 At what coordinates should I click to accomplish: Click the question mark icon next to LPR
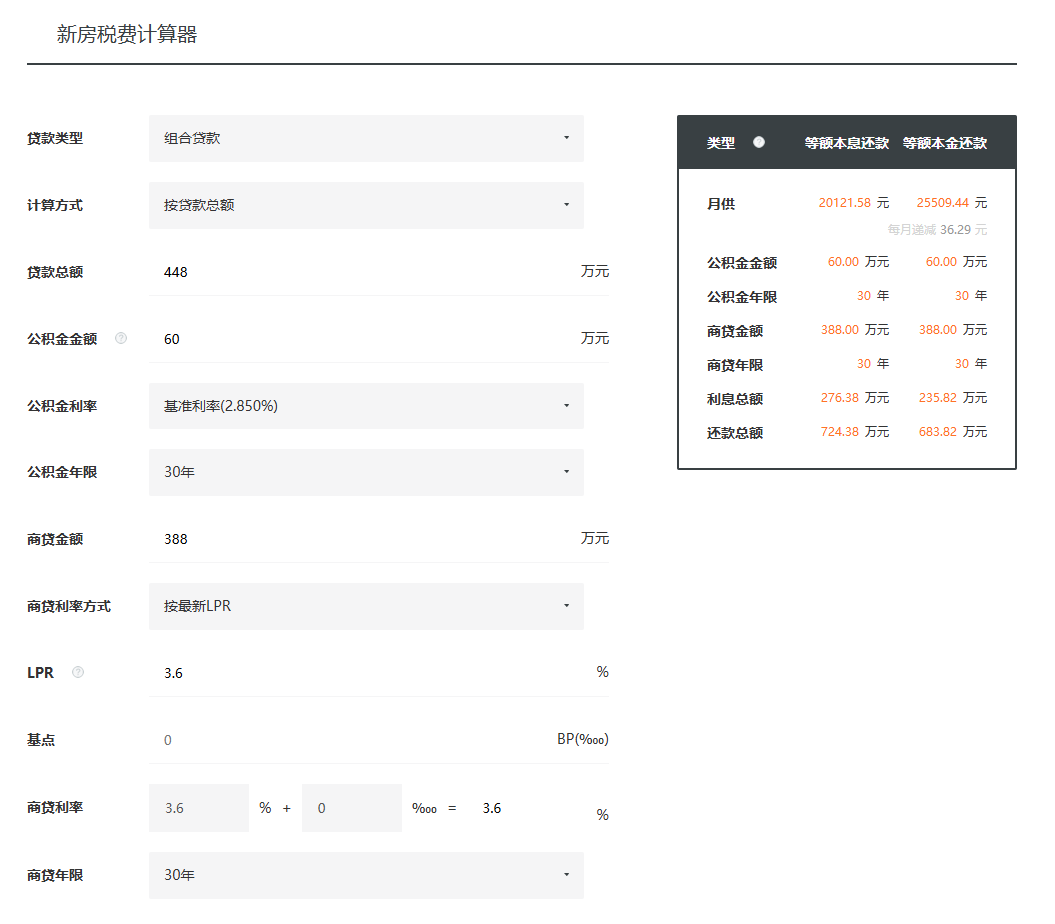tap(78, 673)
